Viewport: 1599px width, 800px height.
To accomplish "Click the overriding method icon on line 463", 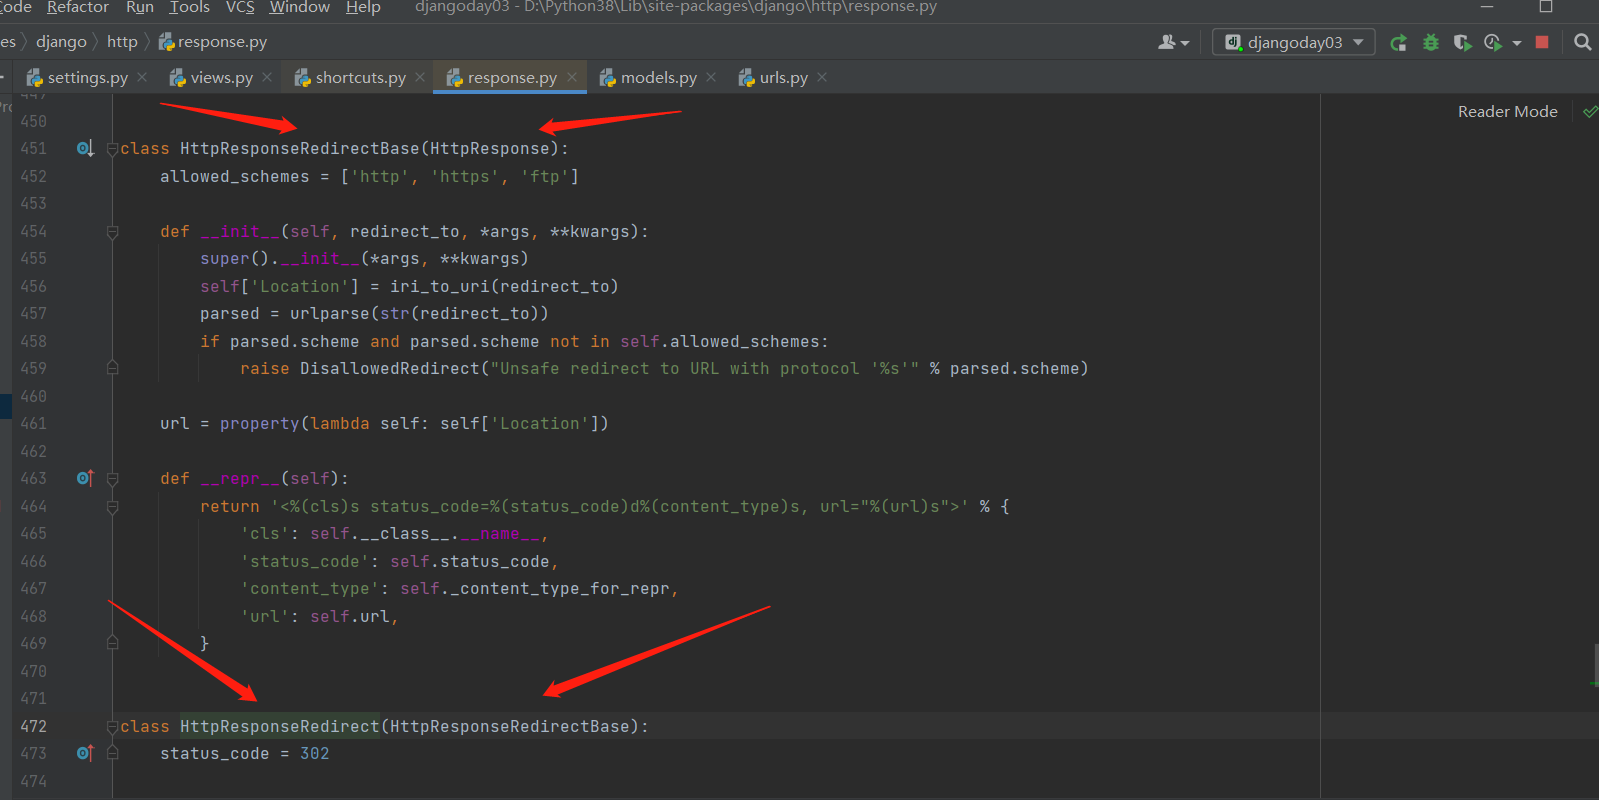I will click(x=85, y=479).
